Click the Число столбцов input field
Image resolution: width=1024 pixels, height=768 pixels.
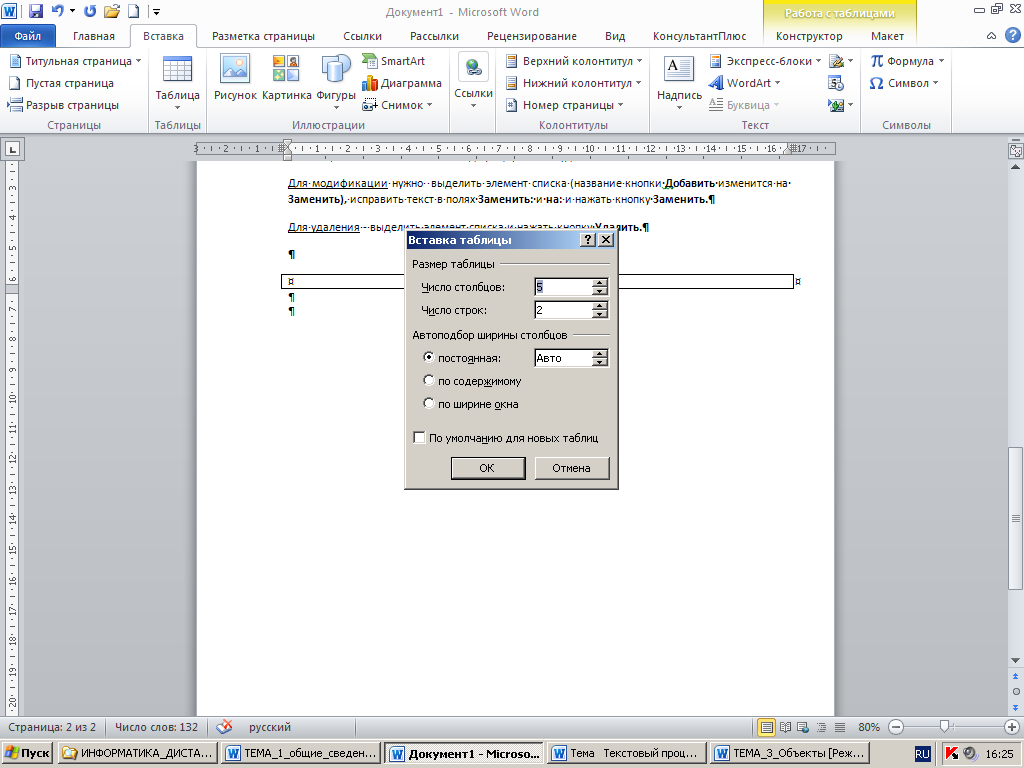pos(563,287)
